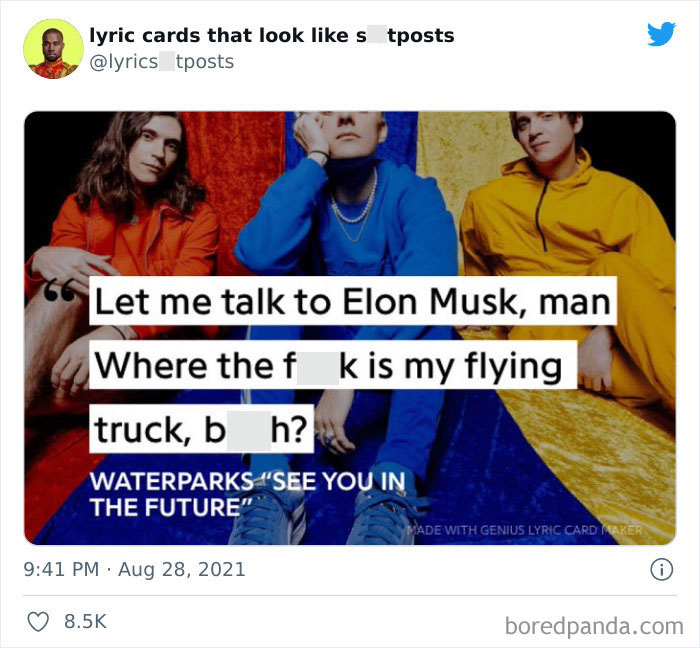Open the account display name link
The width and height of the screenshot is (700, 648).
(272, 35)
